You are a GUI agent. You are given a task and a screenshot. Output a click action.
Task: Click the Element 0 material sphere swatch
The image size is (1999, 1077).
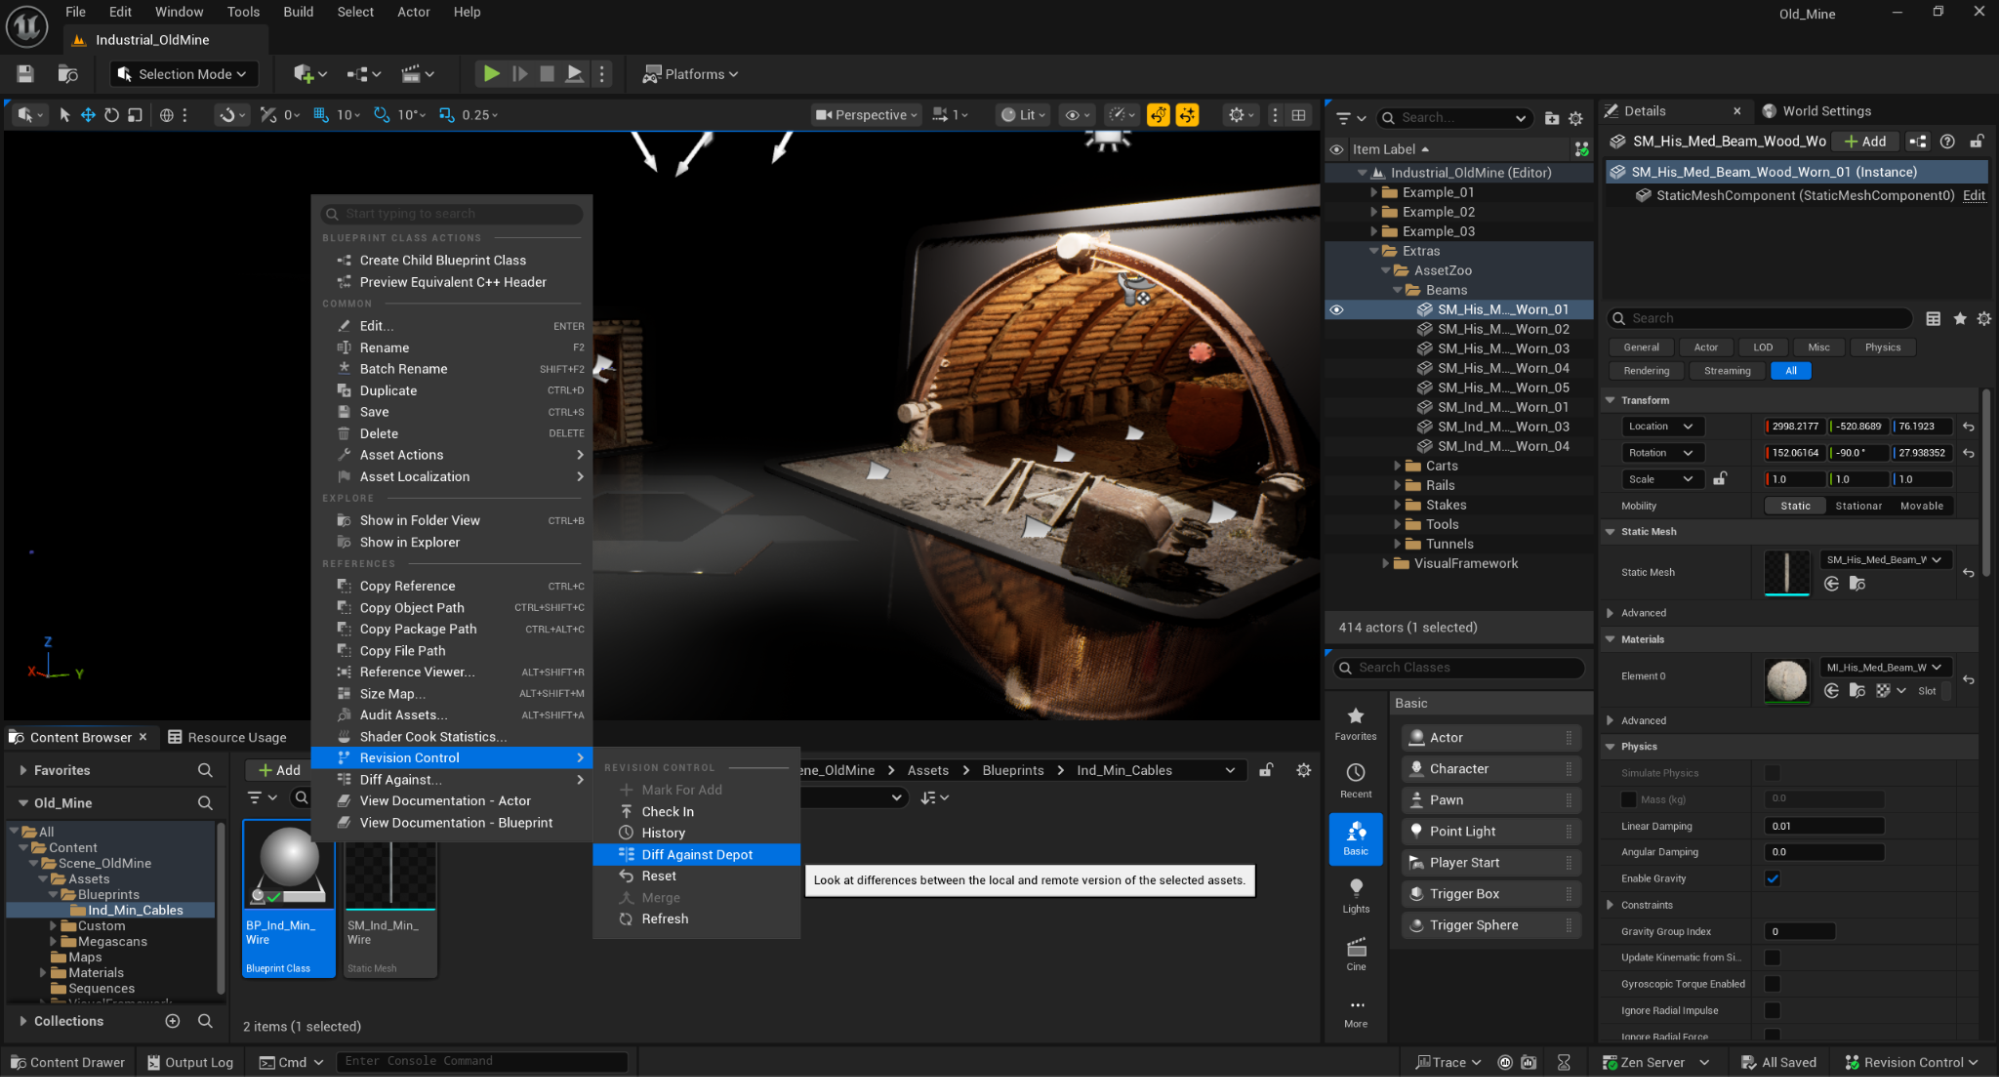pyautogui.click(x=1785, y=680)
